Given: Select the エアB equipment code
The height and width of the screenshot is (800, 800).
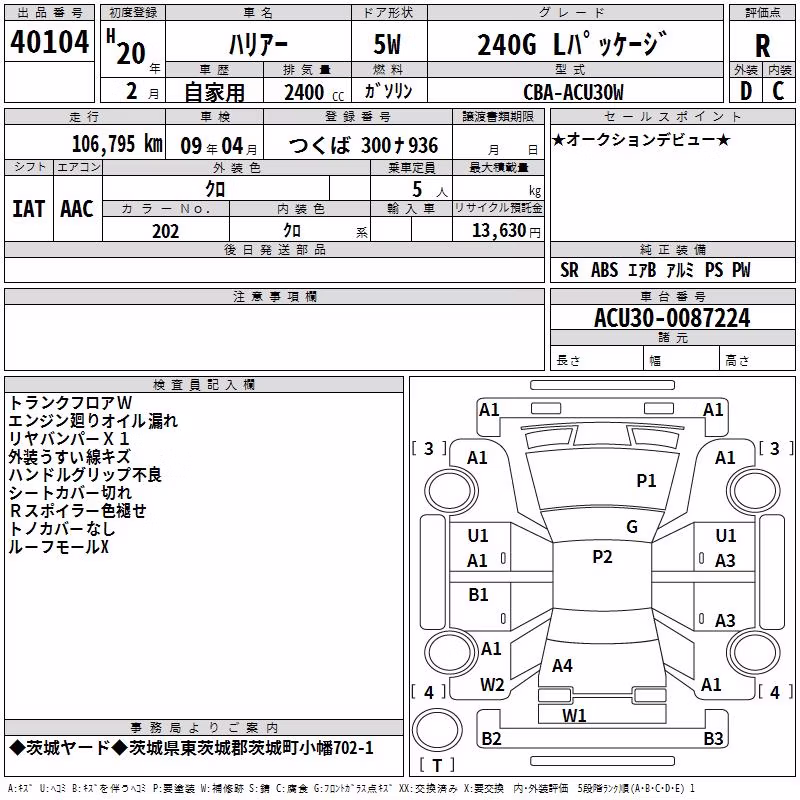Looking at the screenshot, I should point(641,270).
